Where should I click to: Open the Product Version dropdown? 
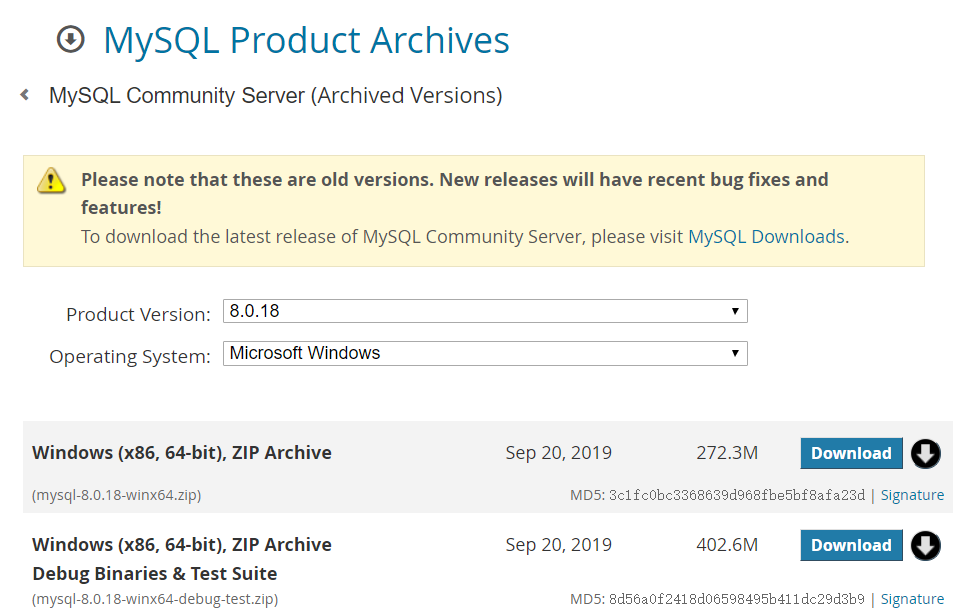point(485,311)
